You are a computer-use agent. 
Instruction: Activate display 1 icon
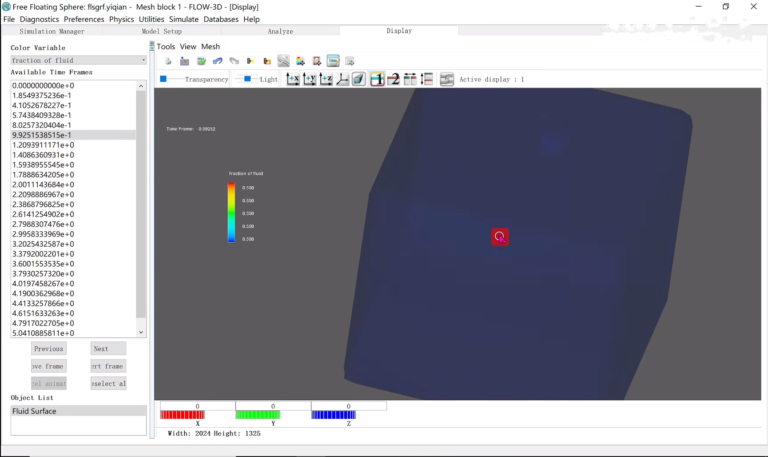coord(377,79)
